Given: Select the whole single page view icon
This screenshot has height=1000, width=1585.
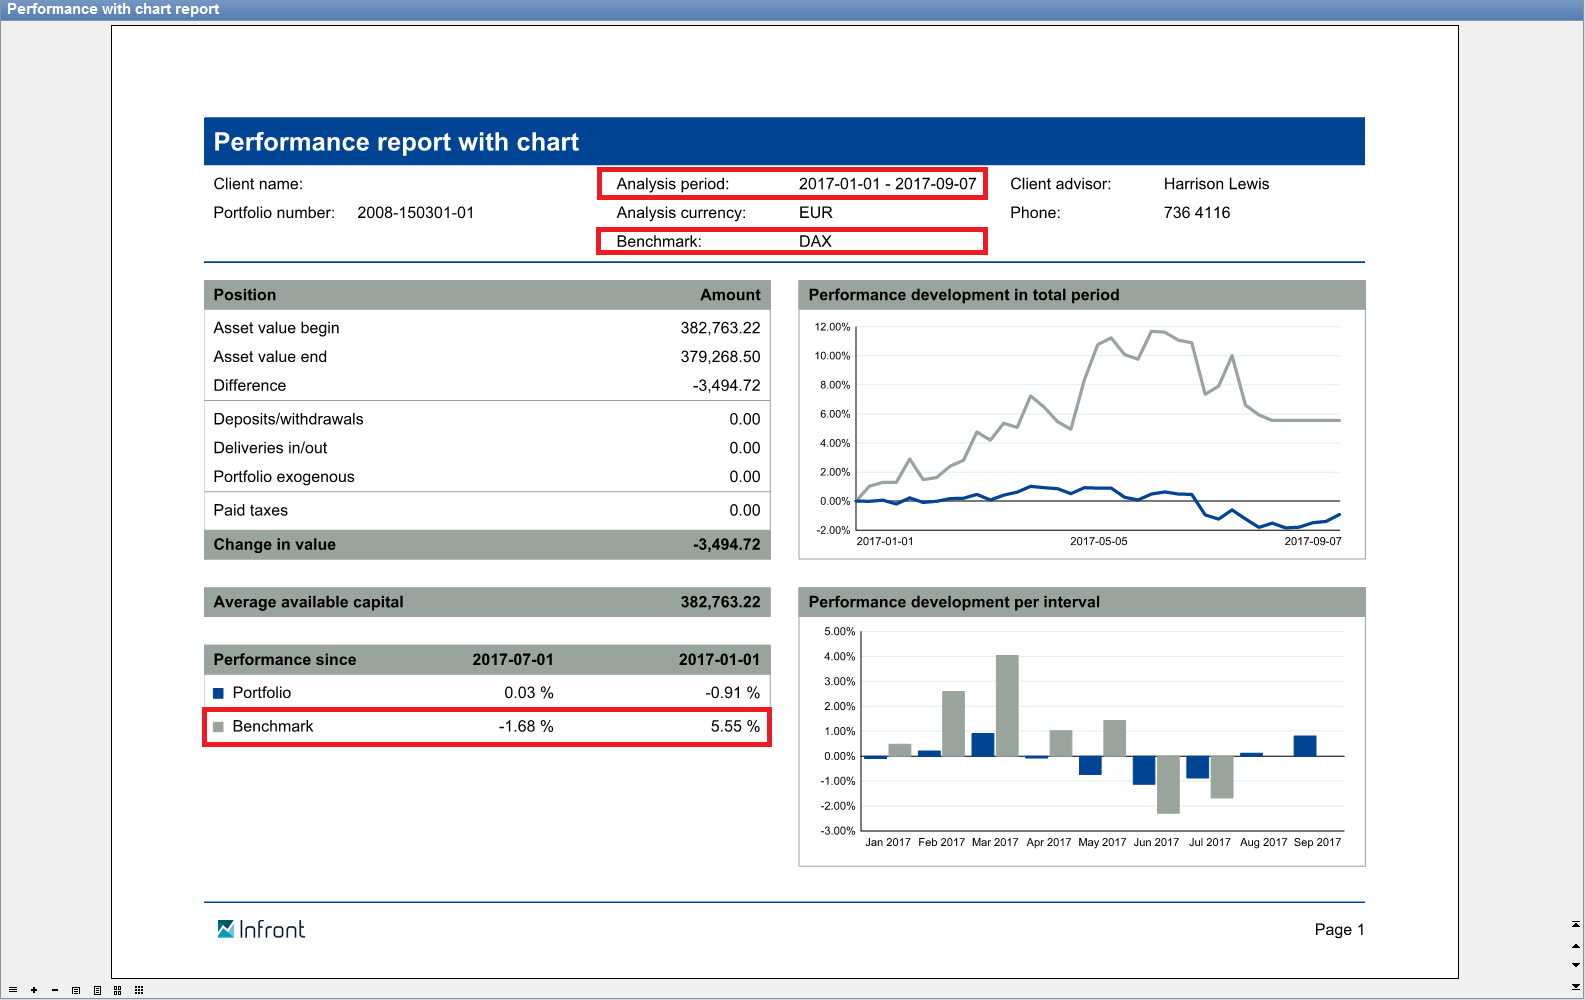Looking at the screenshot, I should click(97, 990).
